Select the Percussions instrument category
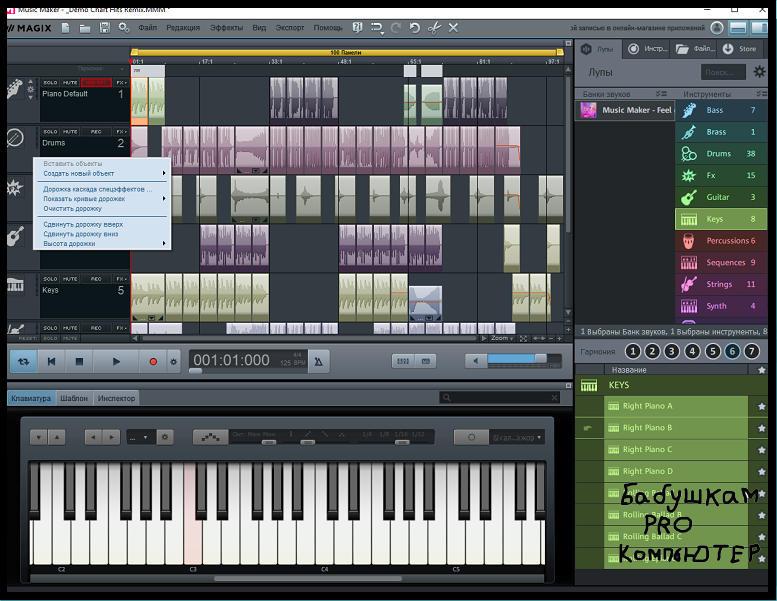This screenshot has height=601, width=777. coord(721,241)
